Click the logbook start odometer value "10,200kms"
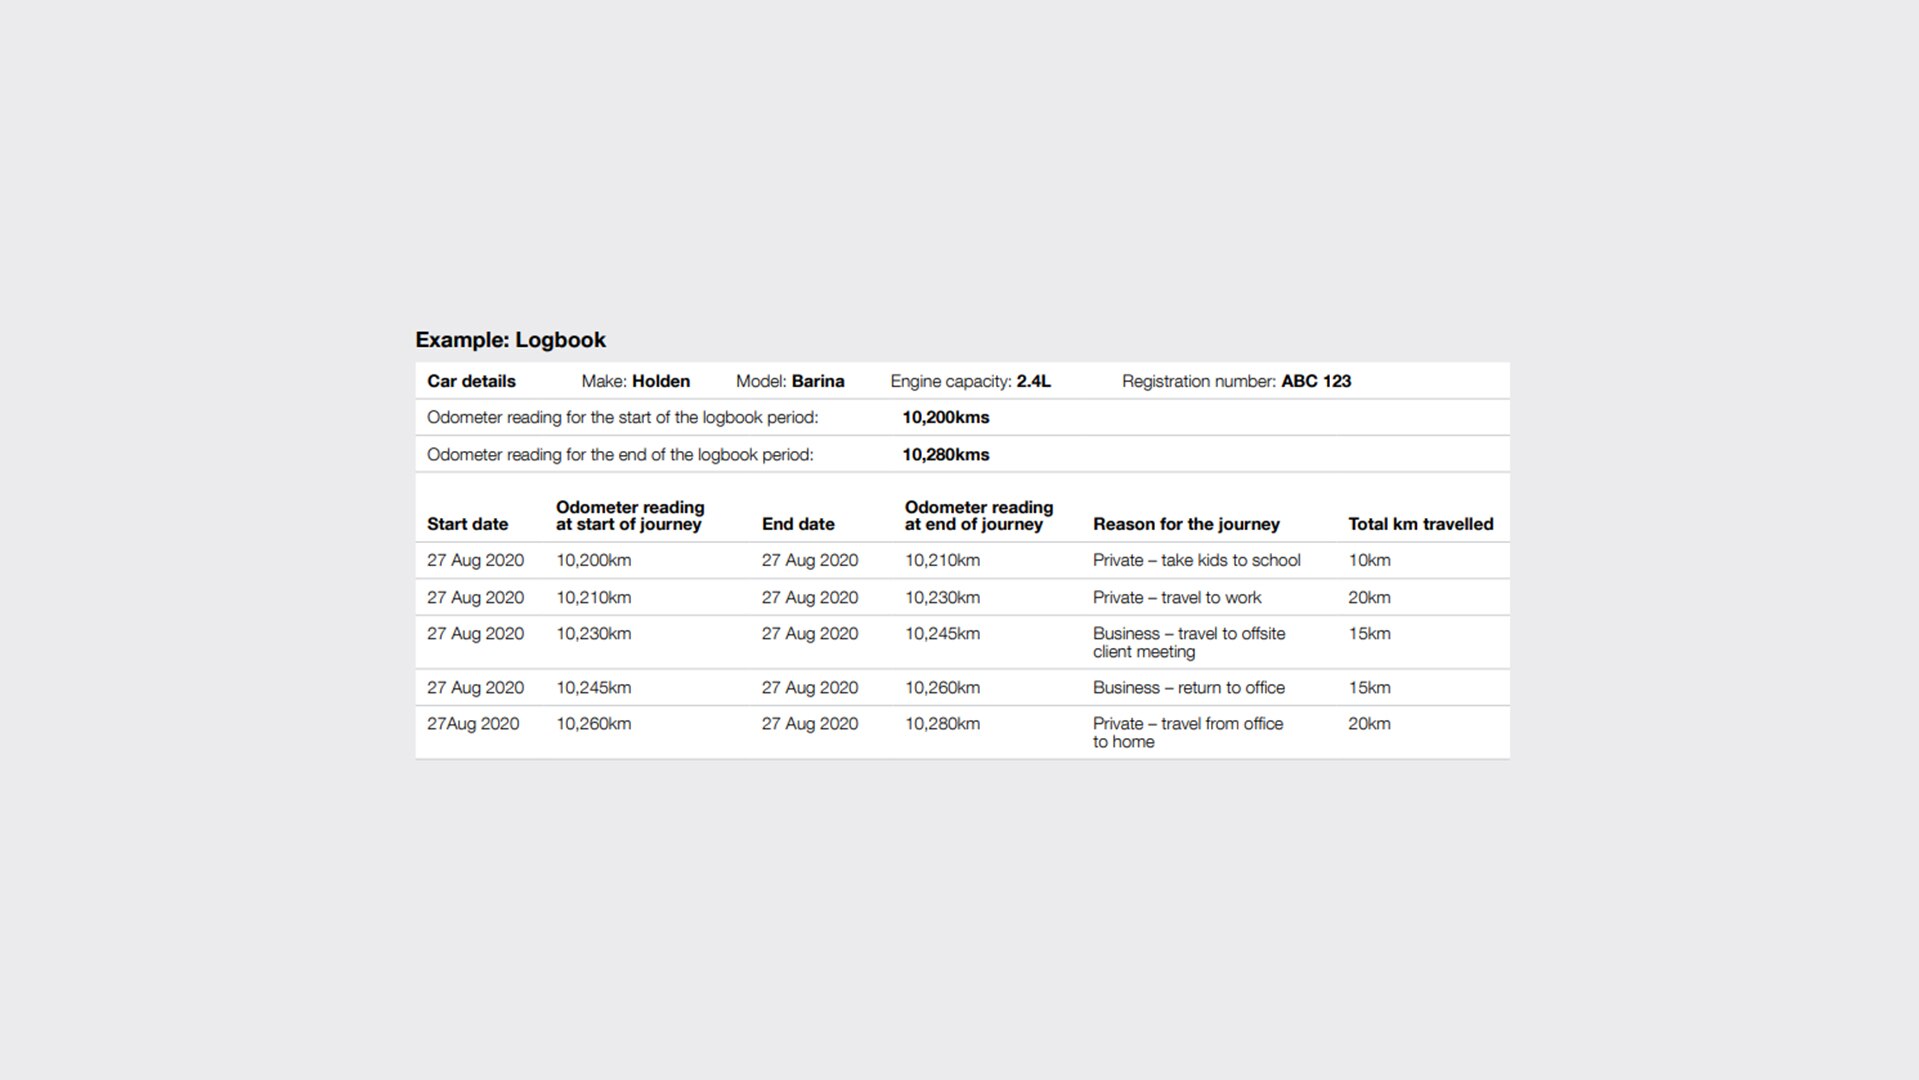Image resolution: width=1919 pixels, height=1080 pixels. pos(945,418)
